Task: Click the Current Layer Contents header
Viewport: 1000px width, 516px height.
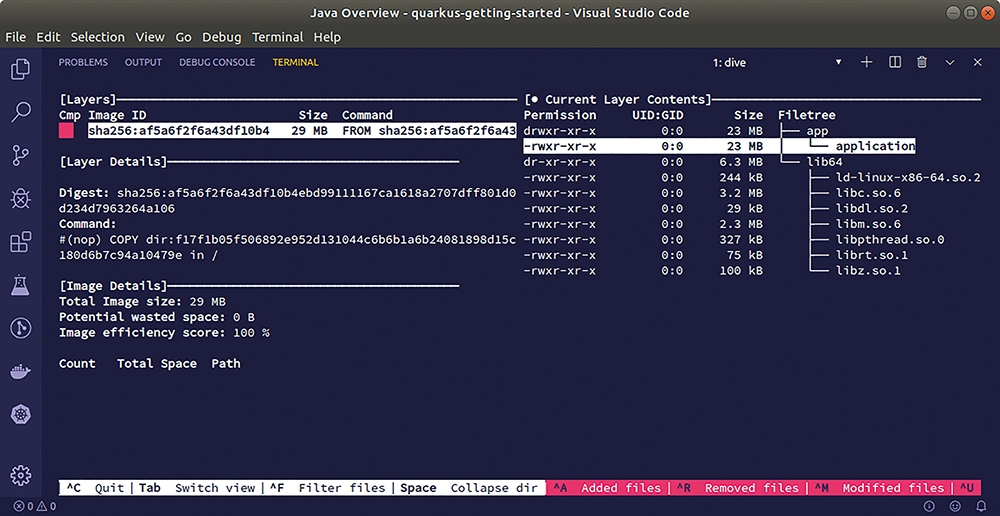Action: coord(617,100)
